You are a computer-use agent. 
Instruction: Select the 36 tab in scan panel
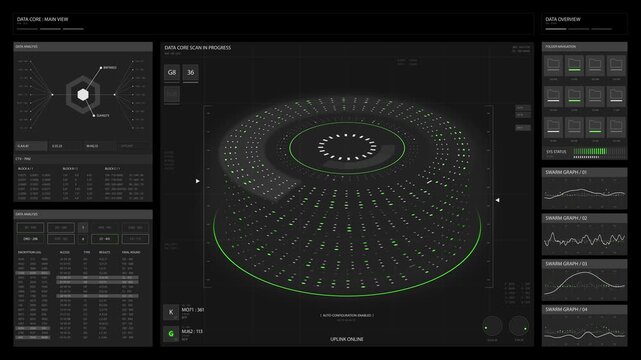(191, 72)
